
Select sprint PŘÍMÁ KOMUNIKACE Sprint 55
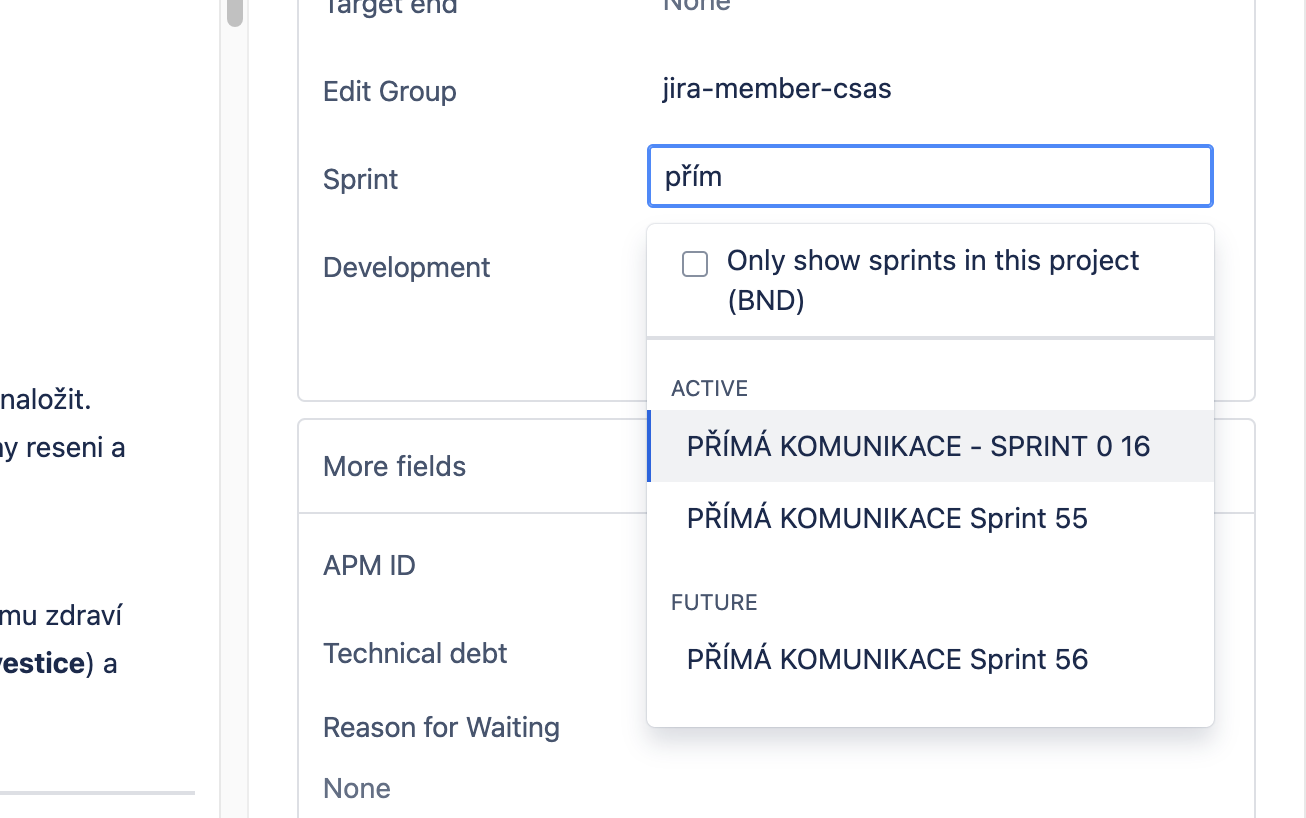tap(889, 518)
